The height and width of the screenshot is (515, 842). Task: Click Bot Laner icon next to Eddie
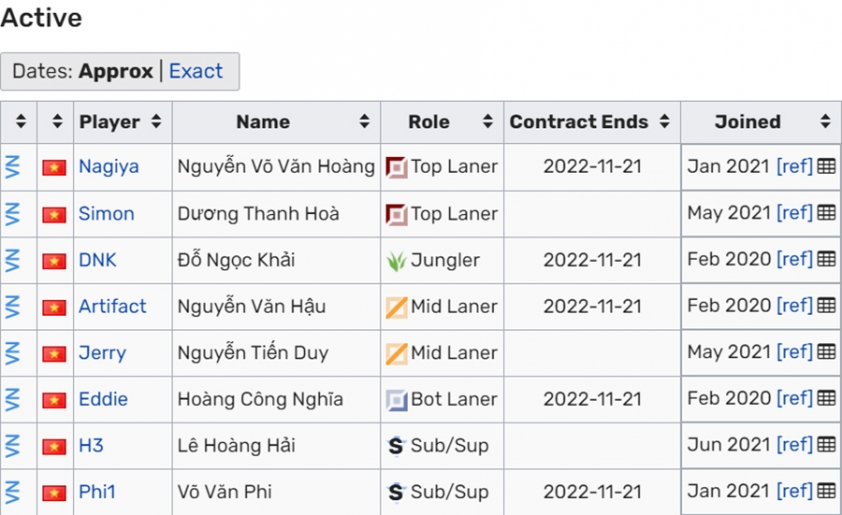(x=396, y=400)
